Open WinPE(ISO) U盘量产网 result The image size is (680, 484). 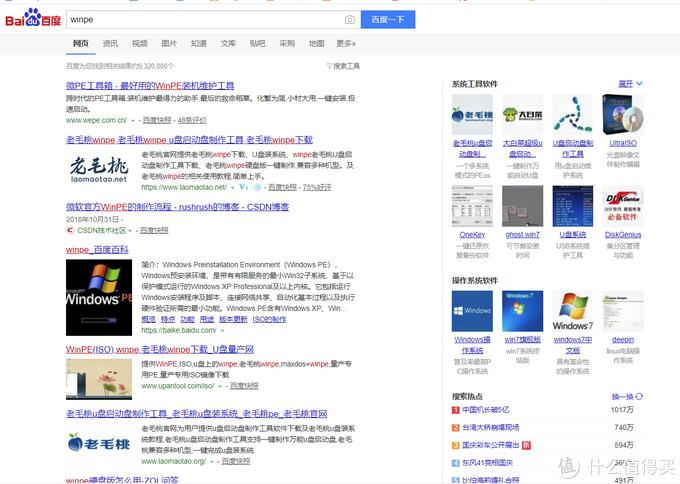point(160,350)
